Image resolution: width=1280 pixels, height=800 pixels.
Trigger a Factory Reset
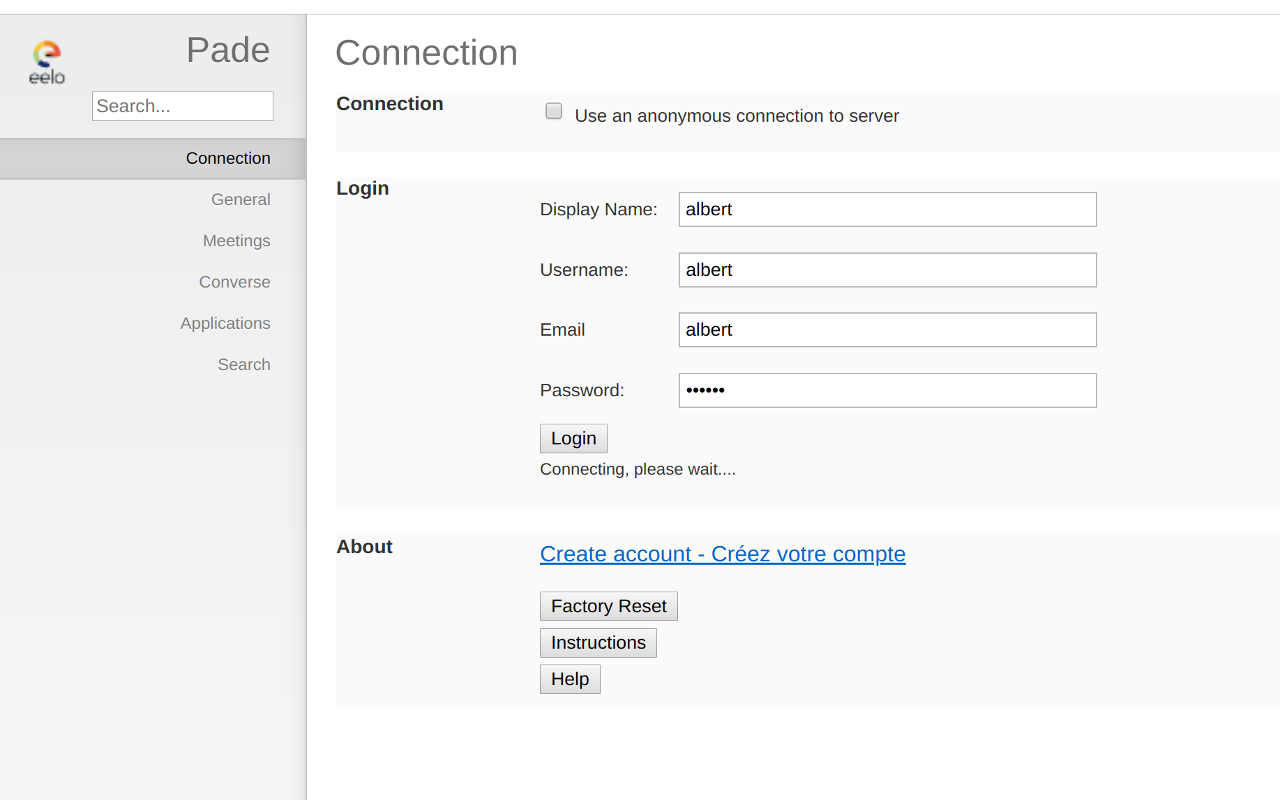coord(608,606)
